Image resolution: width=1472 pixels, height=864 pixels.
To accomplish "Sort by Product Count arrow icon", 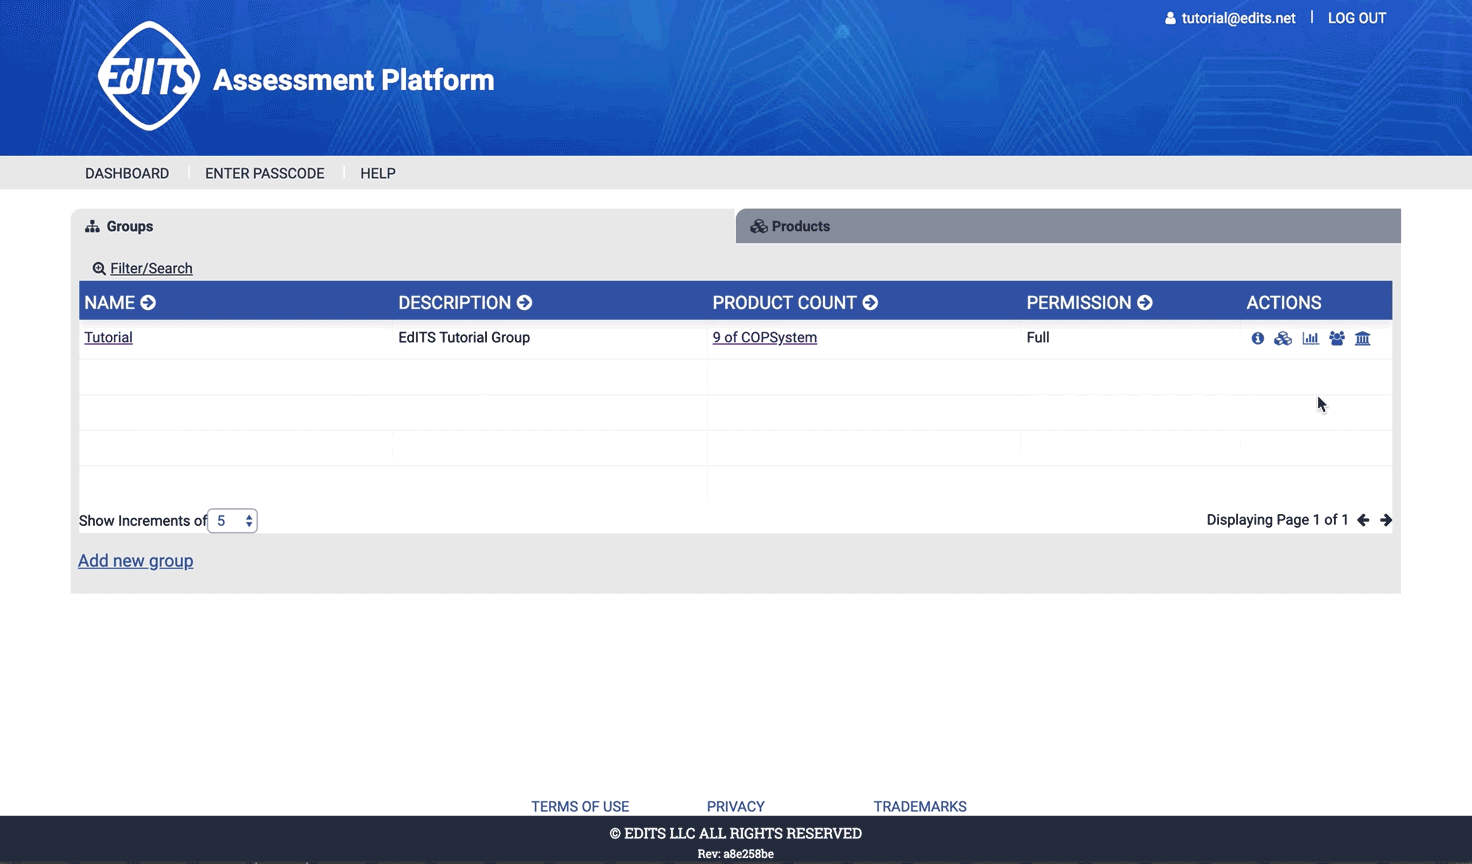I will coord(870,303).
